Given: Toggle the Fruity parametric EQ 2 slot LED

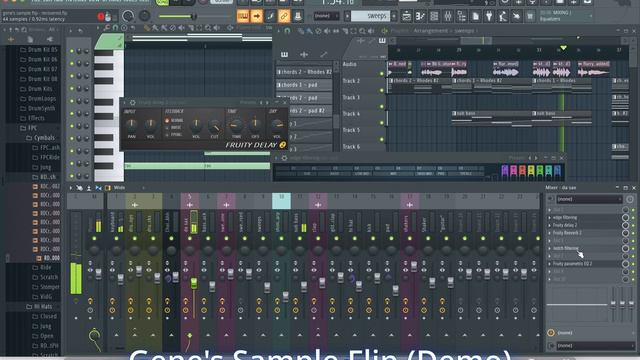Looking at the screenshot, I should point(633,264).
